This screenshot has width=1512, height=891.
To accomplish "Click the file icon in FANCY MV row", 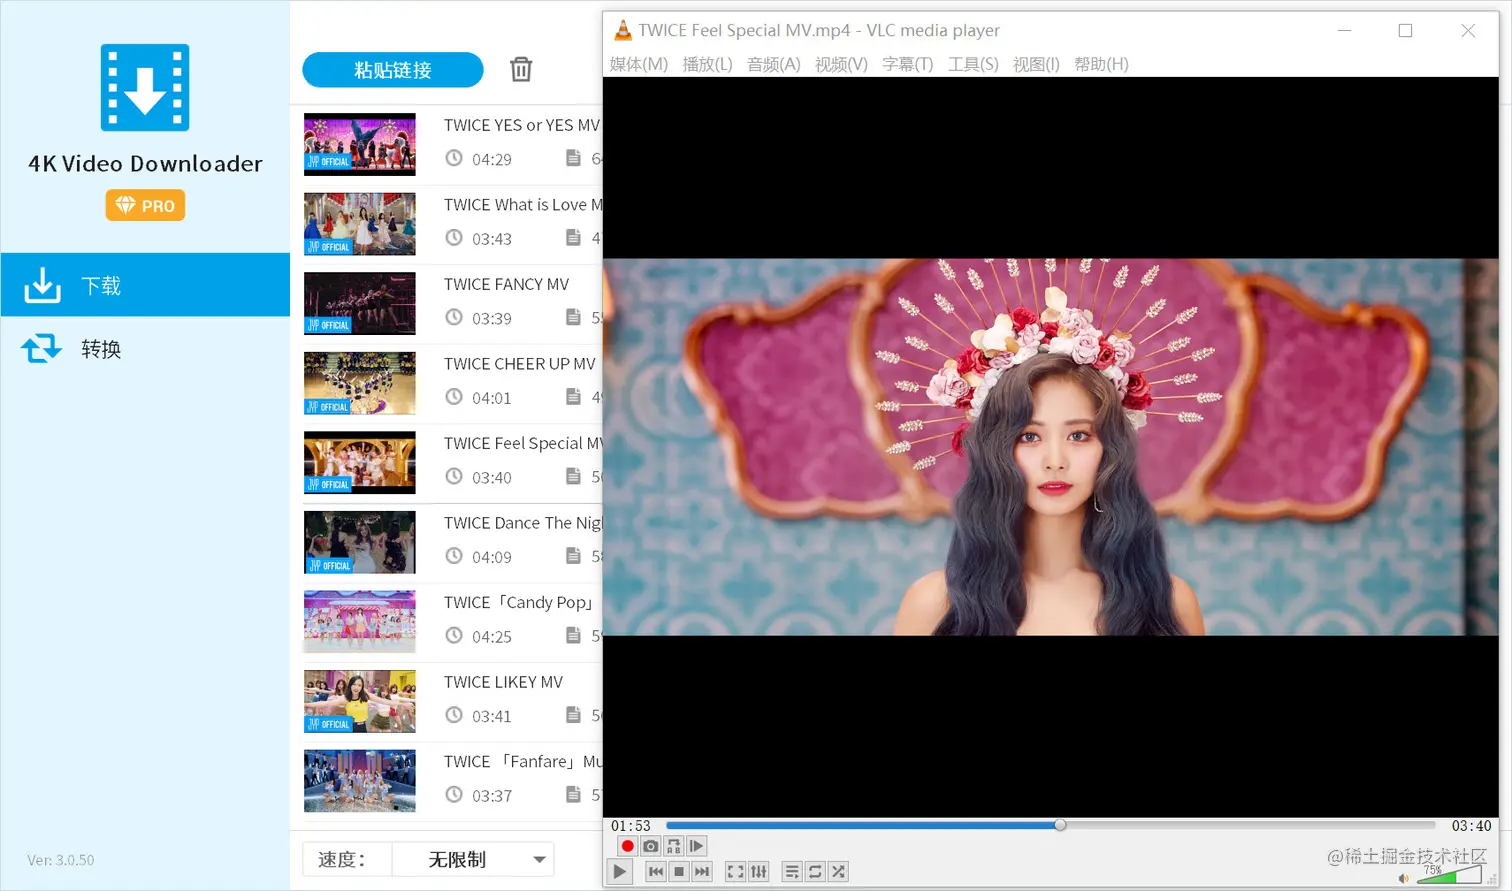I will point(573,317).
